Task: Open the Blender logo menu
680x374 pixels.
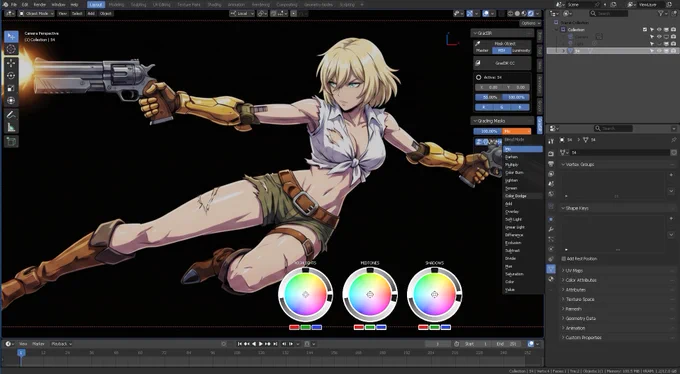Action: coord(5,4)
